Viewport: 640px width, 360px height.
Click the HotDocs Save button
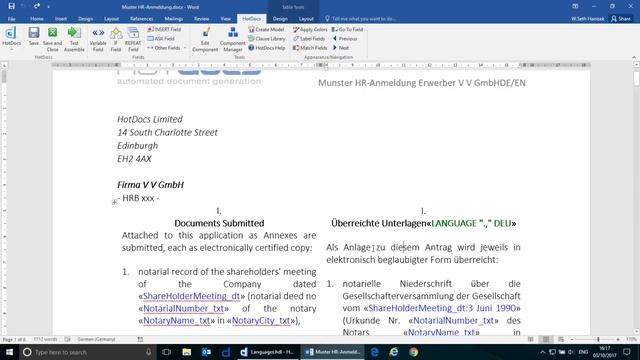pyautogui.click(x=34, y=36)
